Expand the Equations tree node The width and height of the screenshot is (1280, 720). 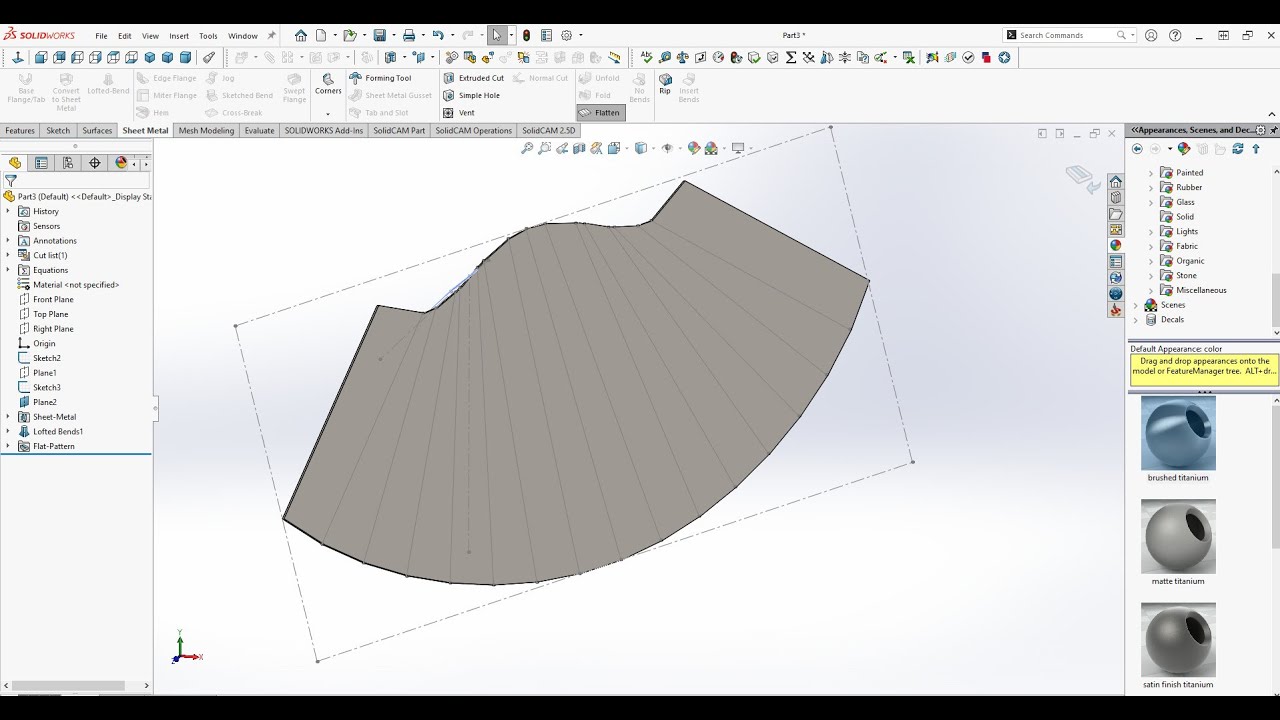[x=8, y=270]
